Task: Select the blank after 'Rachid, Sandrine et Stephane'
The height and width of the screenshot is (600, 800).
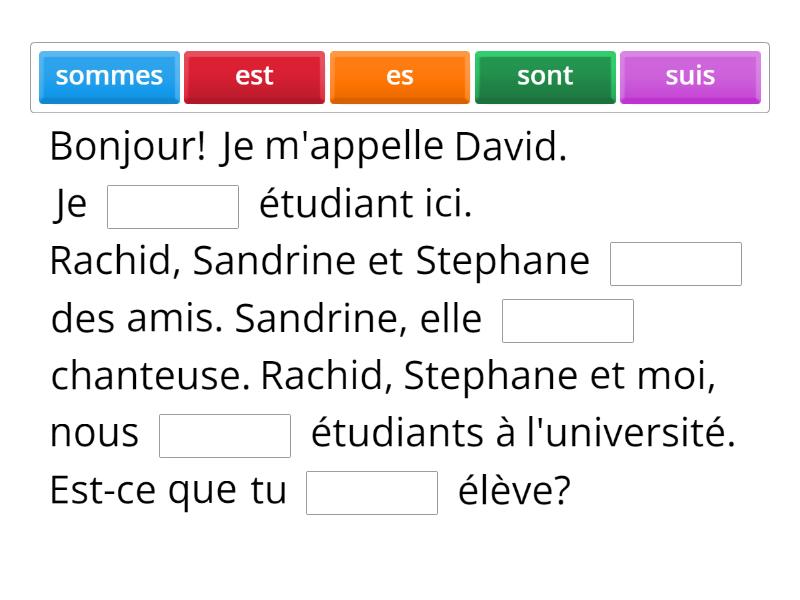Action: 676,263
